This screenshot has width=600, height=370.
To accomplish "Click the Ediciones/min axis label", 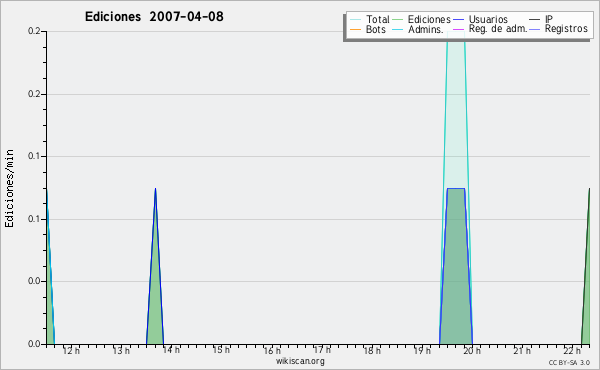I will [9, 188].
